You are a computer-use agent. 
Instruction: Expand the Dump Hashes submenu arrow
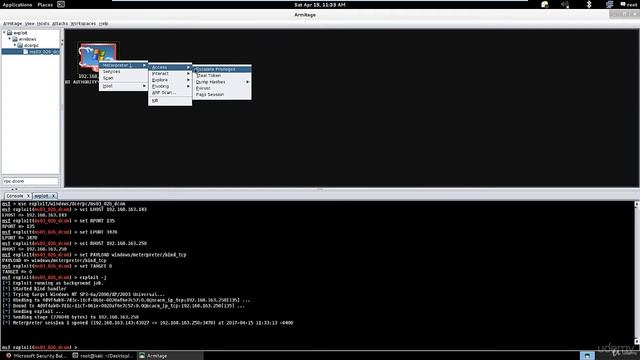pyautogui.click(x=248, y=82)
